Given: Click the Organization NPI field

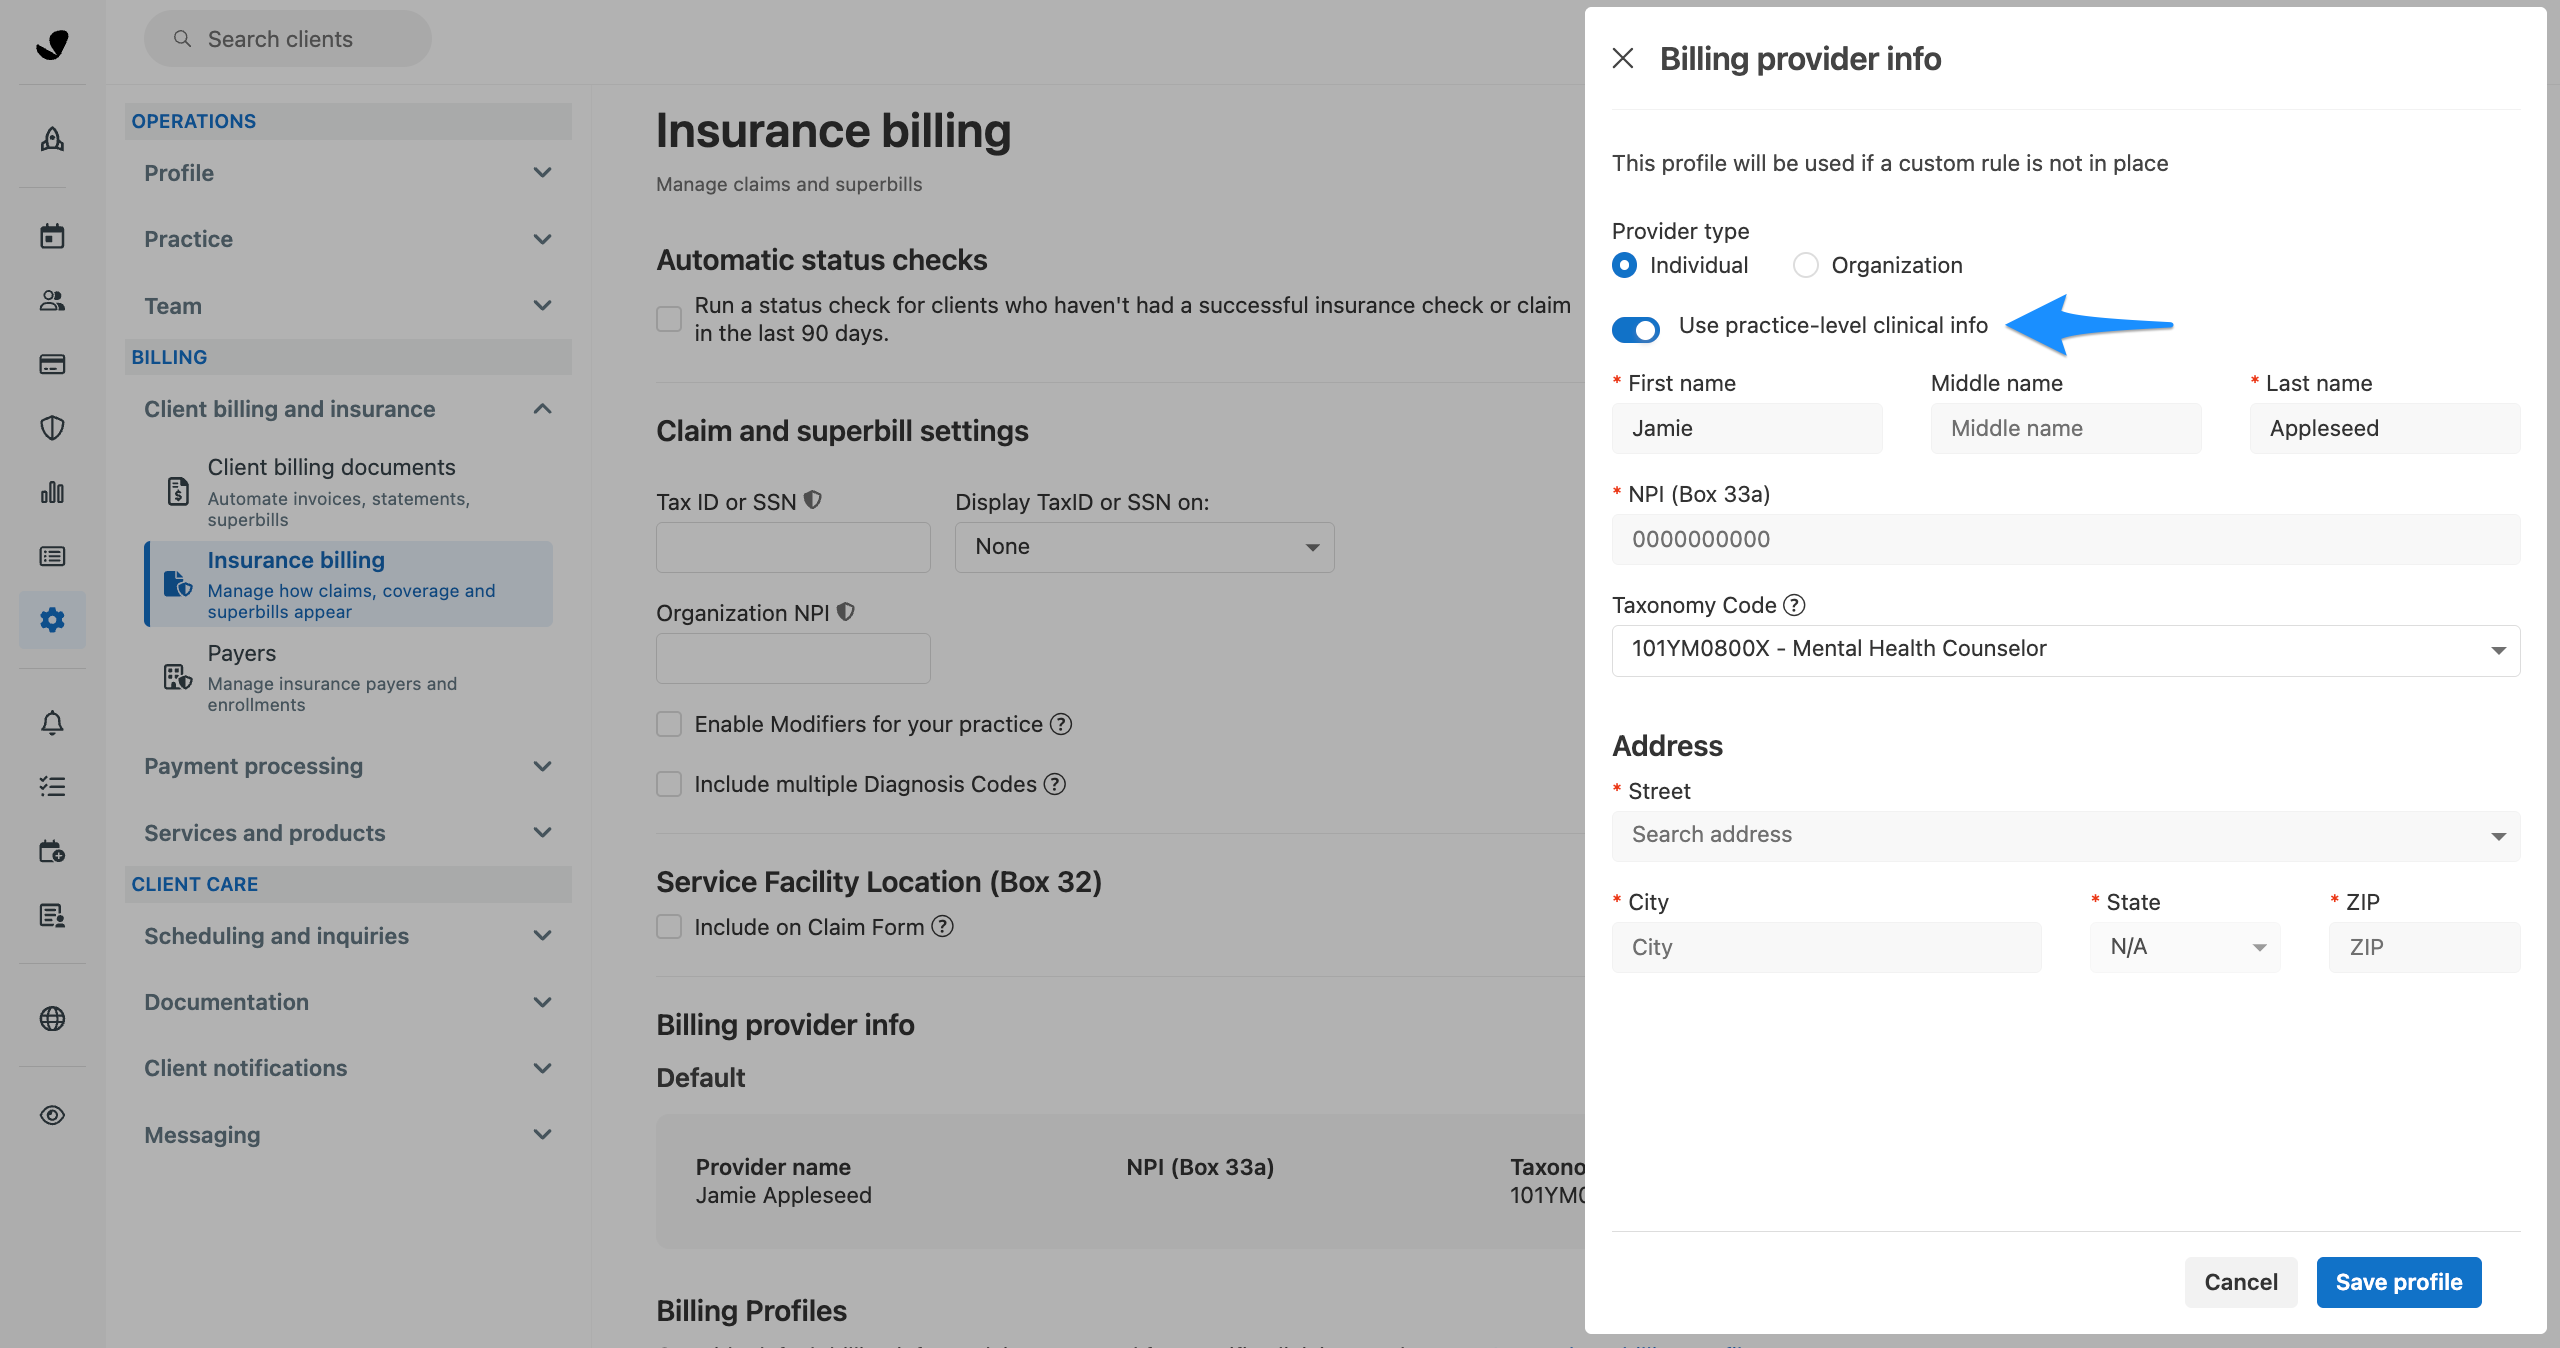Looking at the screenshot, I should point(793,658).
